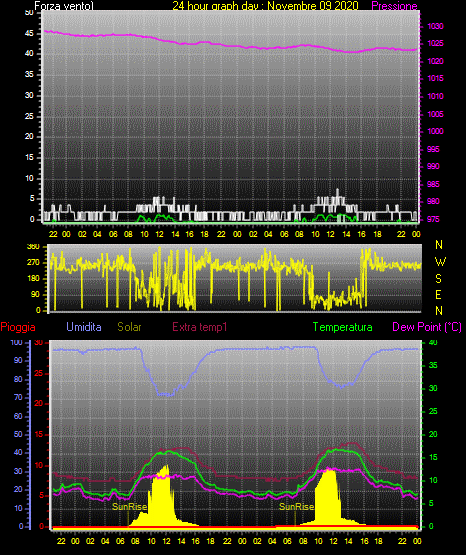466x555 pixels.
Task: Click the Forza vento axis title
Action: click(64, 6)
